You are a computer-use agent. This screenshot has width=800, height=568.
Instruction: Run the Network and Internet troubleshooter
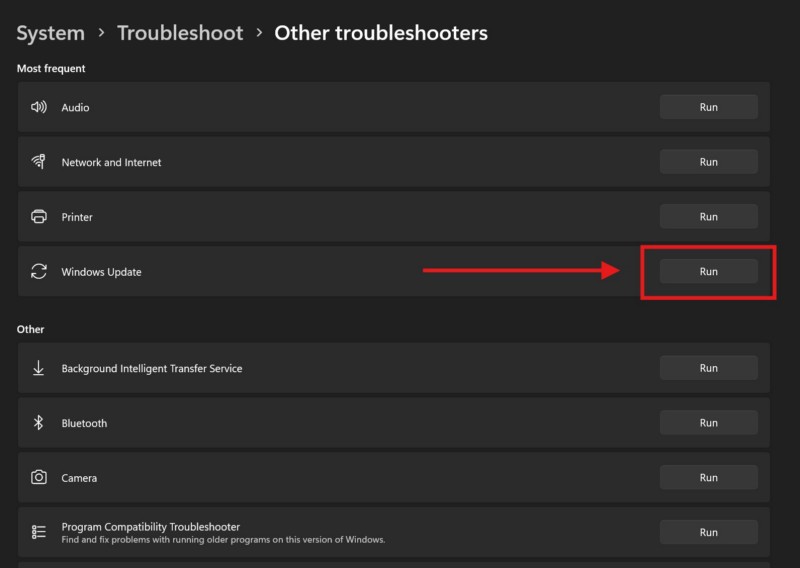pyautogui.click(x=708, y=162)
